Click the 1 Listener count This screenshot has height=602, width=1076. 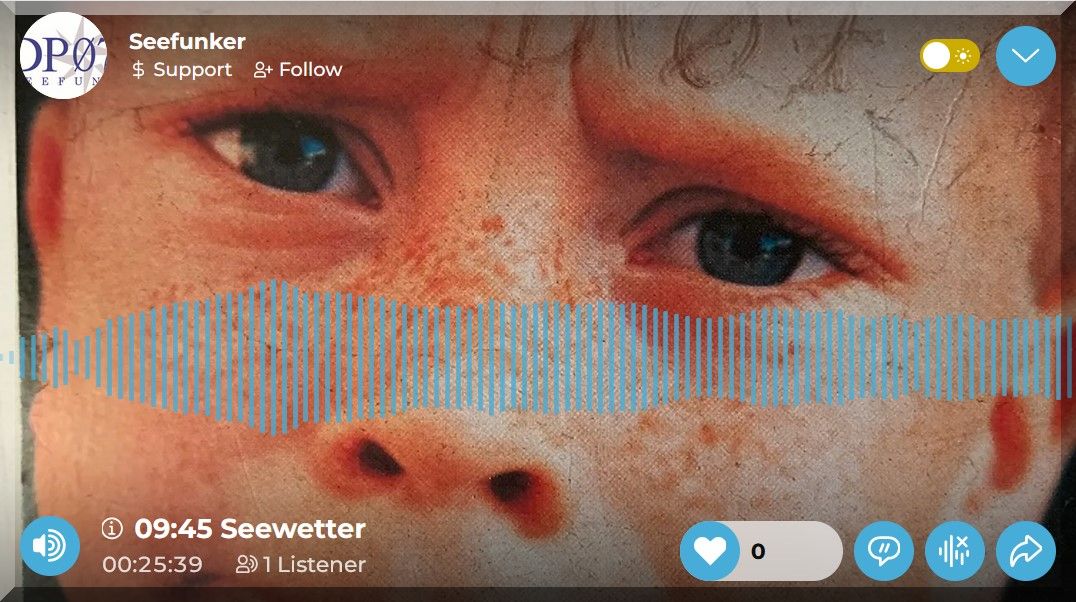314,564
